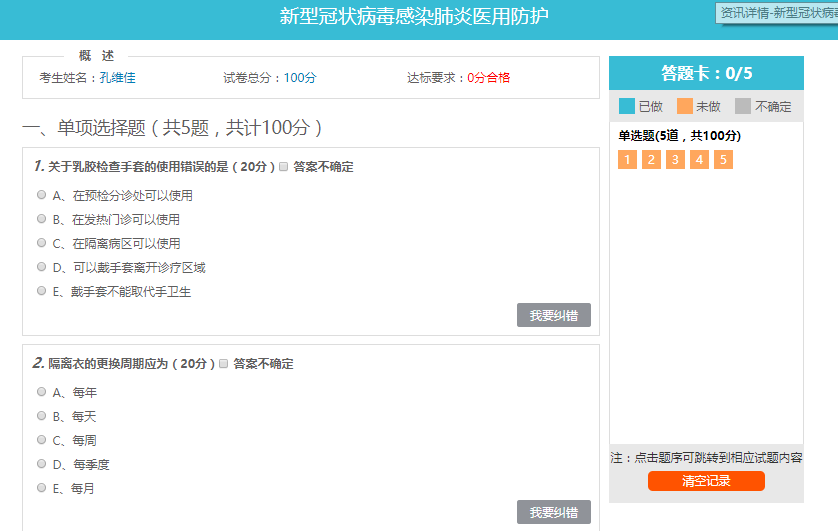
Task: Check 答案不确定 for question 2
Action: point(224,364)
